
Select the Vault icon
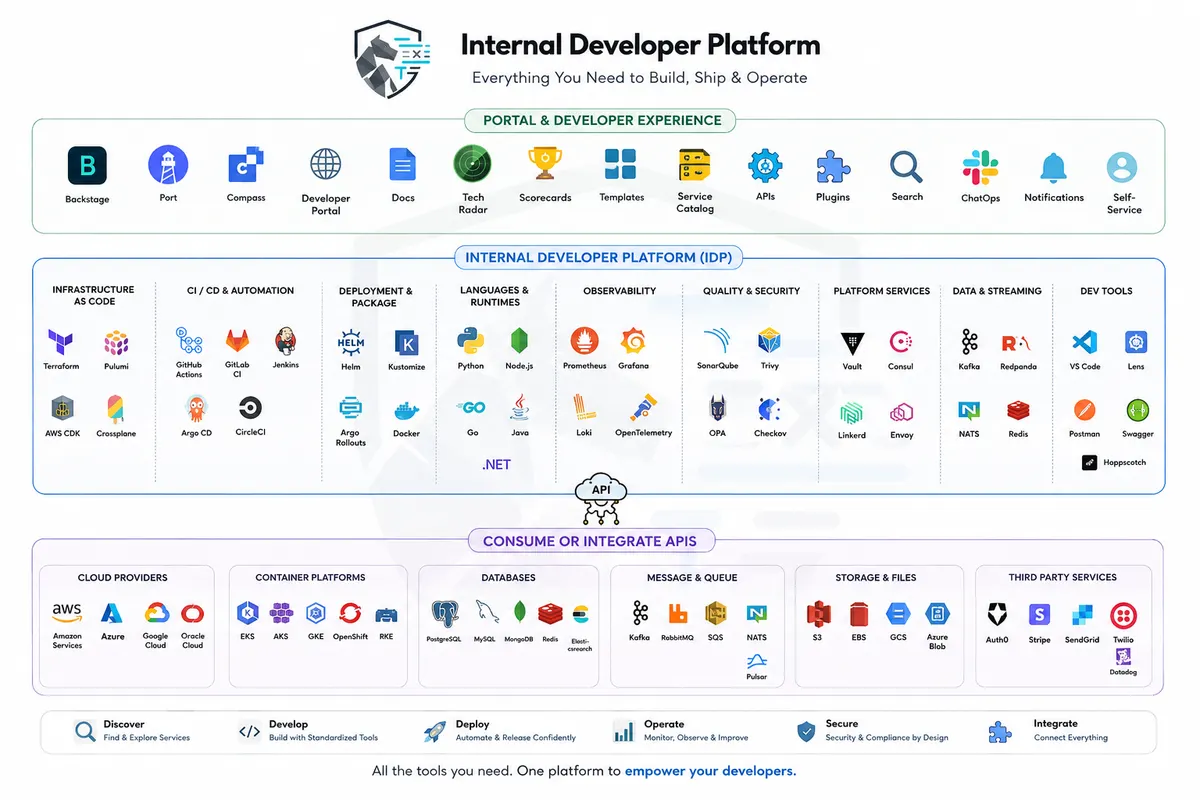point(852,344)
